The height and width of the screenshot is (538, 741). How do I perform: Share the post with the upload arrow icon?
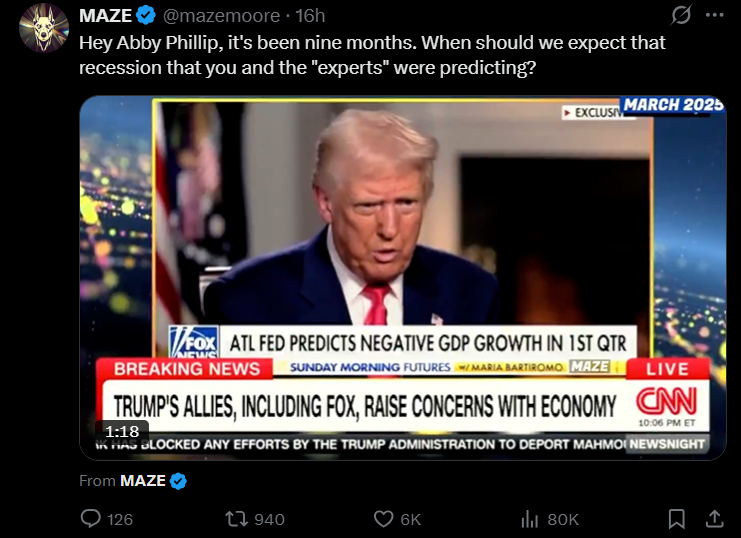[715, 519]
